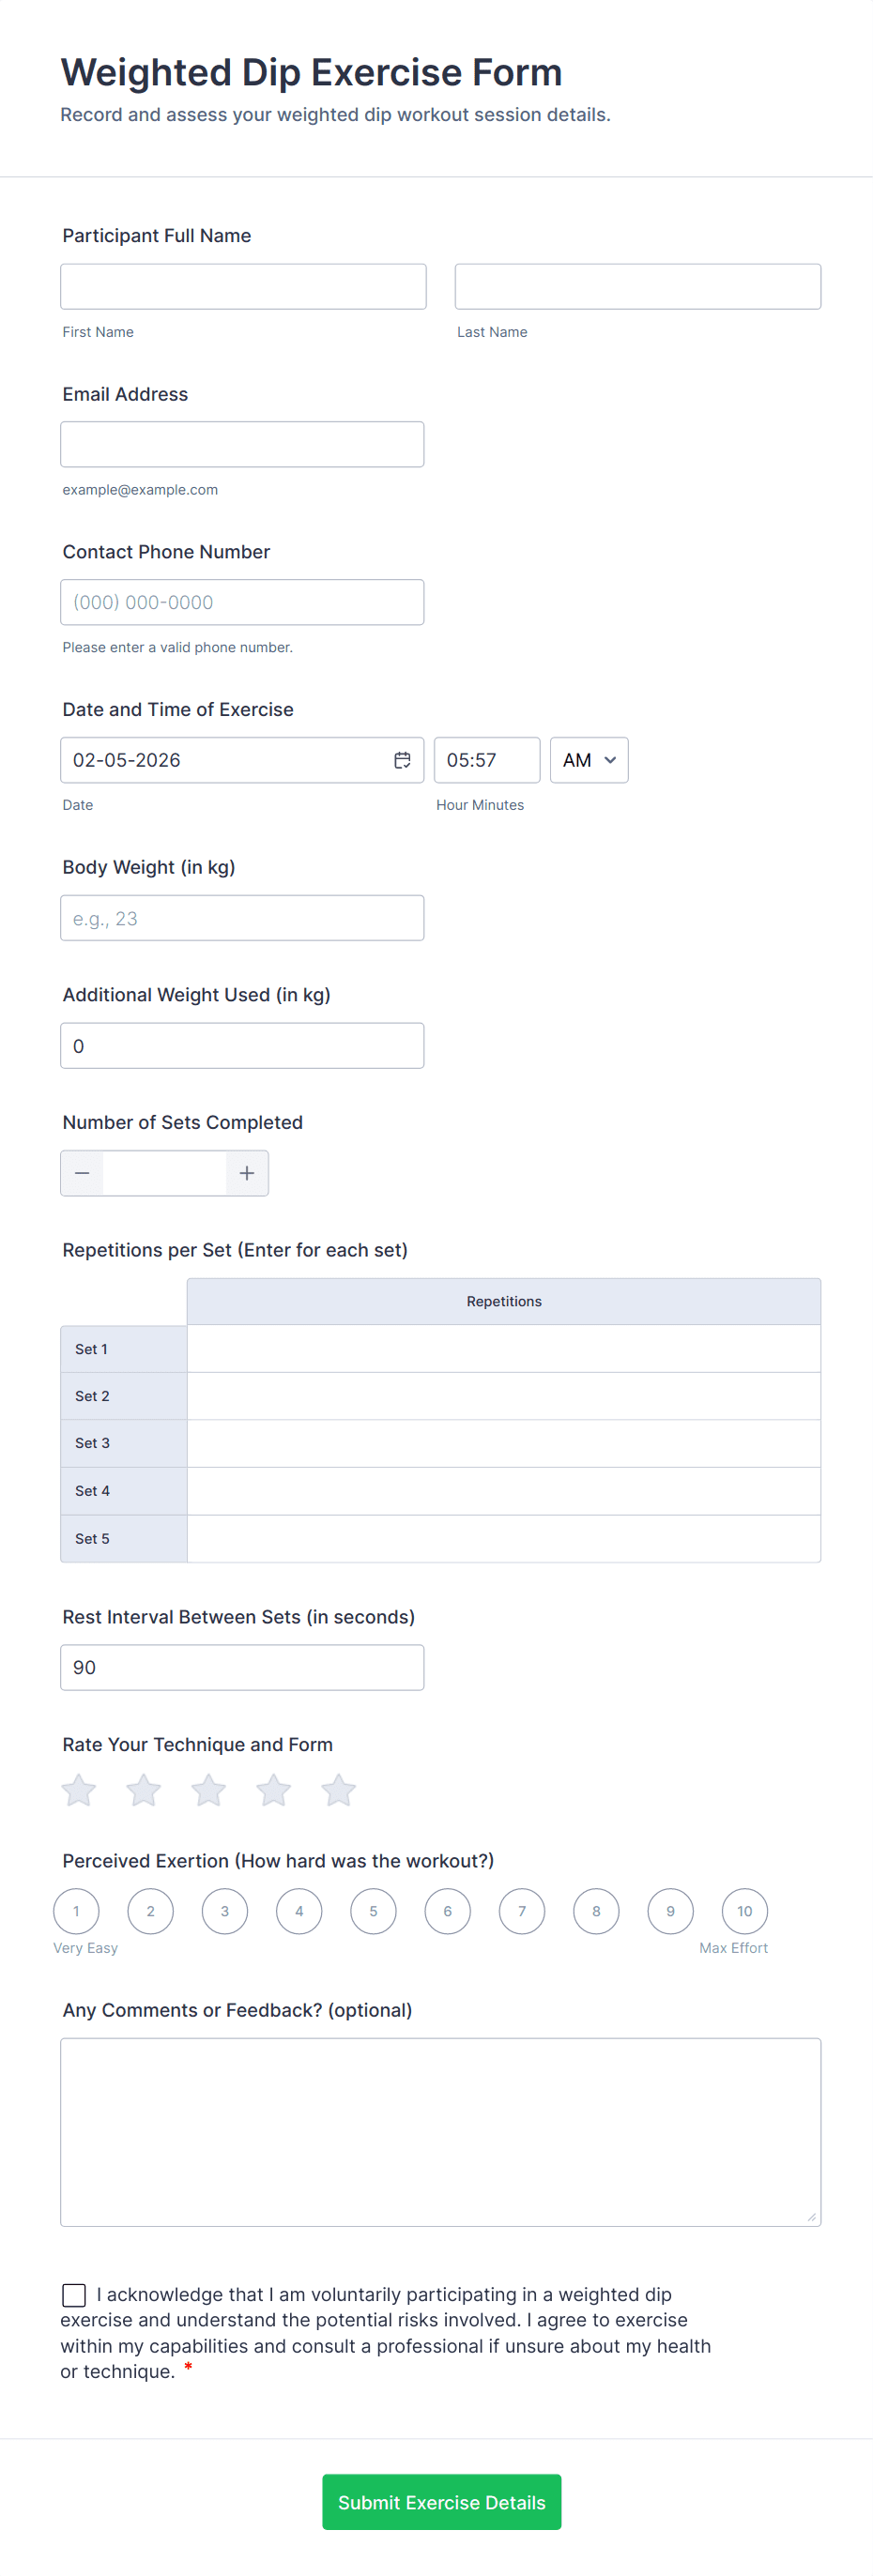Focus the First Name field

(243, 287)
